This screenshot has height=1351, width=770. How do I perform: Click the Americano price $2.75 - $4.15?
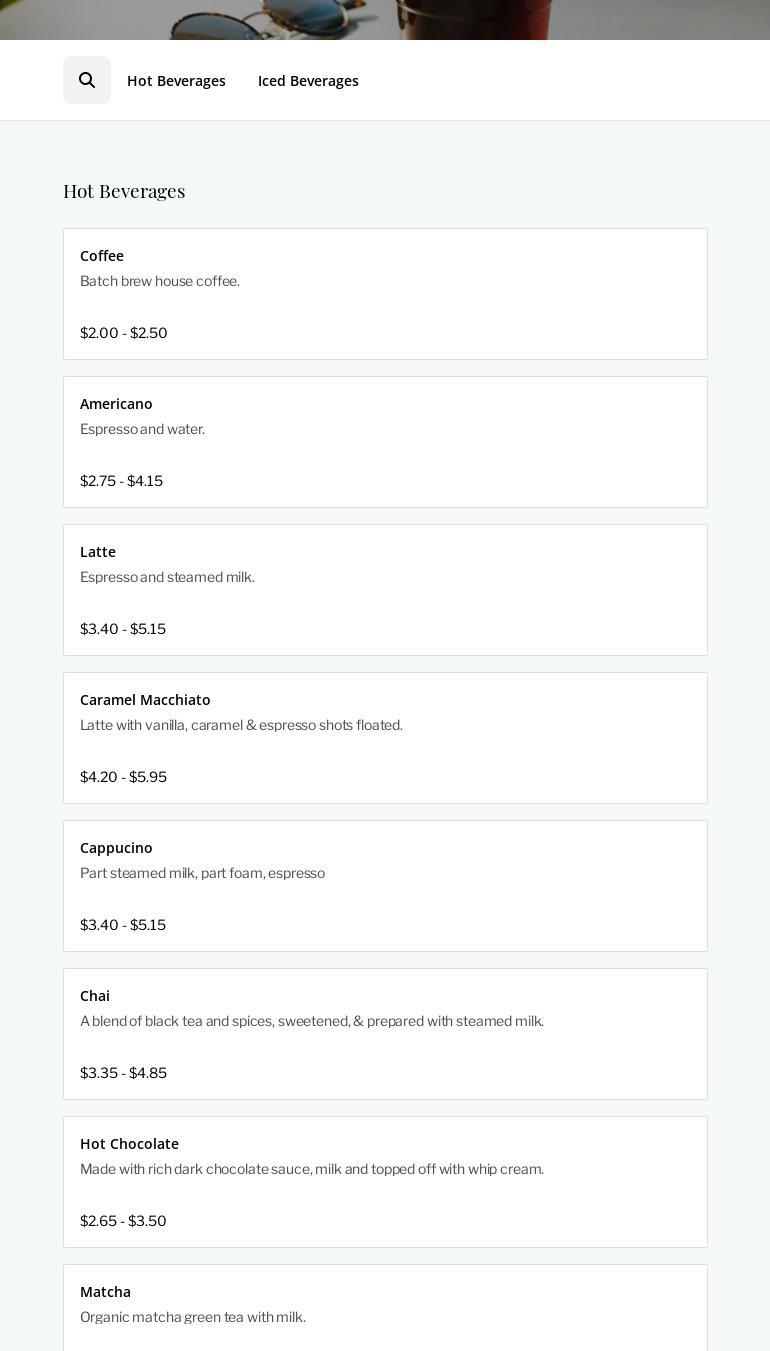pyautogui.click(x=121, y=481)
